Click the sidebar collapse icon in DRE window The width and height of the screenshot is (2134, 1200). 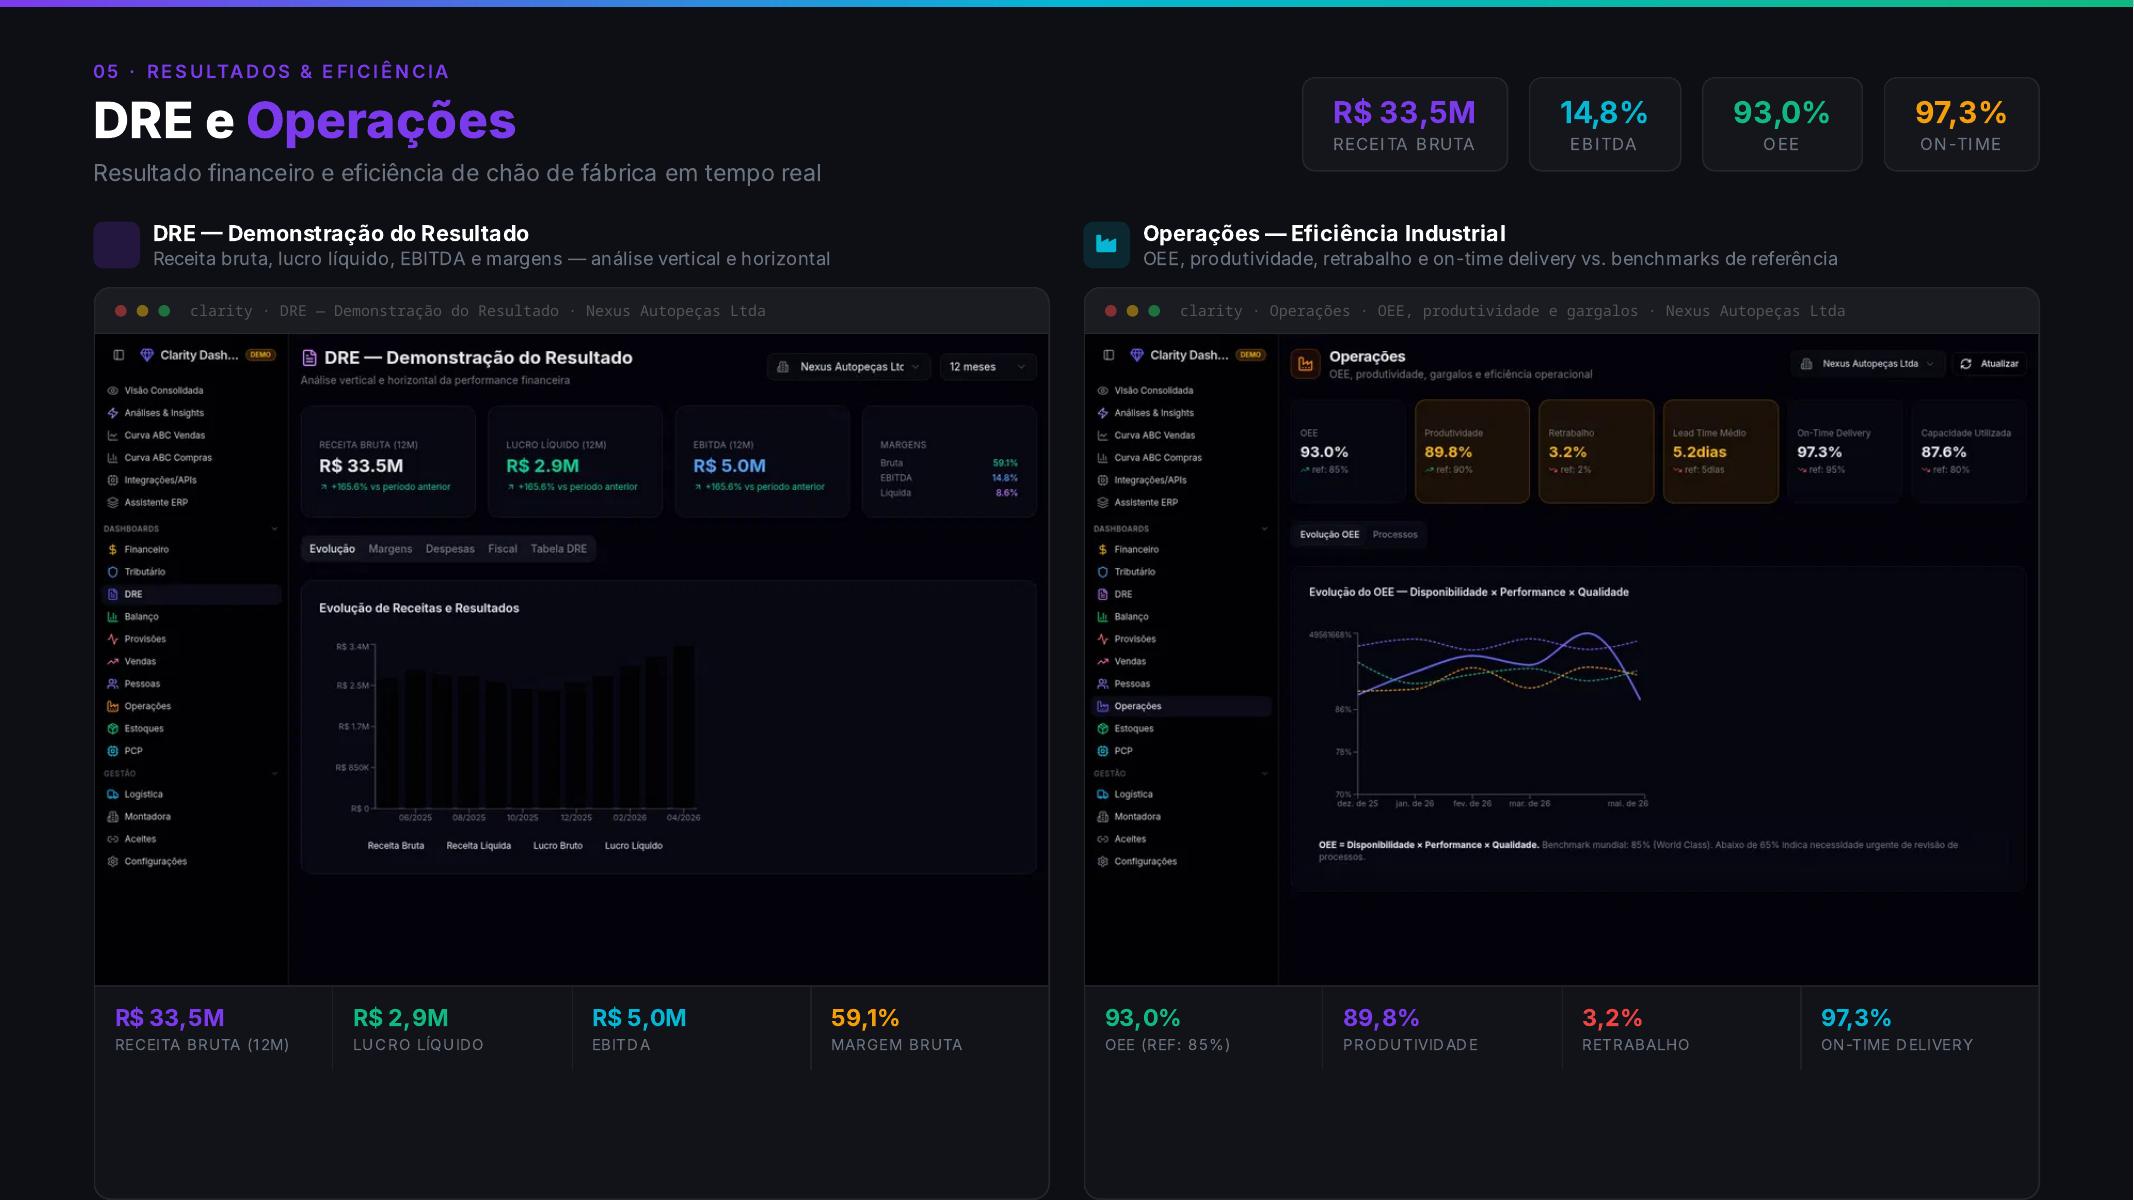tap(118, 355)
